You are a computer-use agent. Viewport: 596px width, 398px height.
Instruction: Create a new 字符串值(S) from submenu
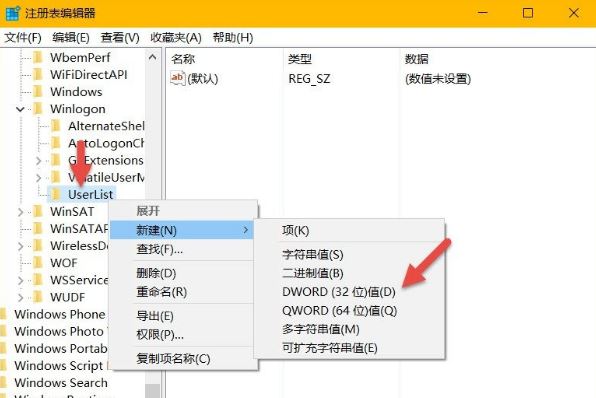pyautogui.click(x=349, y=254)
